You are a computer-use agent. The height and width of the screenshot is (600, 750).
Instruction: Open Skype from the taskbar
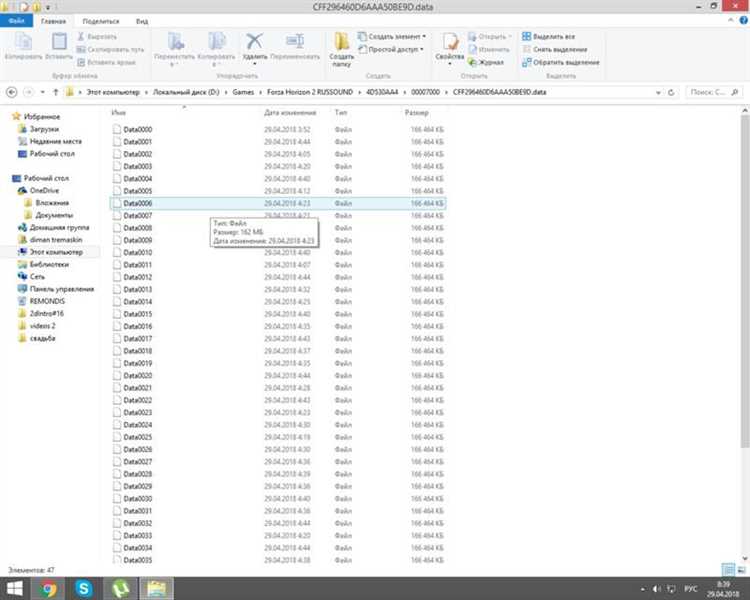pos(84,589)
